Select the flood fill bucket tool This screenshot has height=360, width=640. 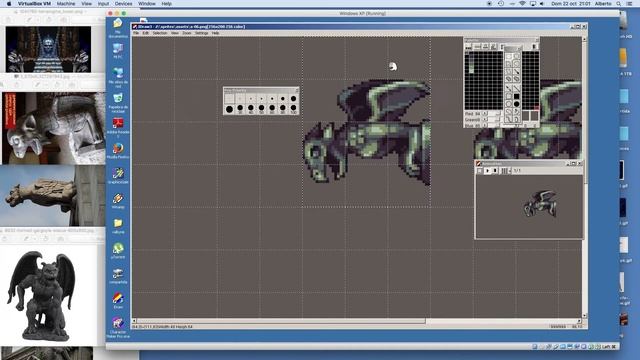(517, 111)
